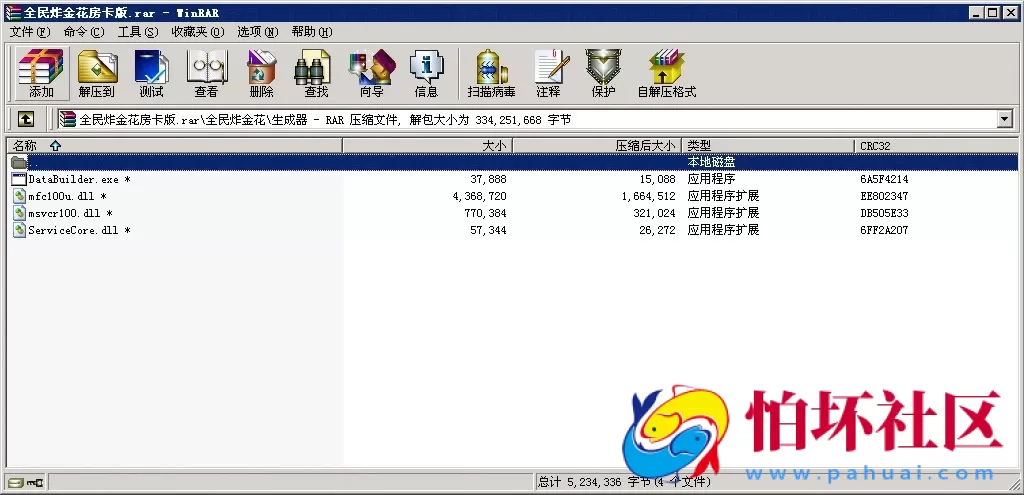Sort by 名称 column header
The width and height of the screenshot is (1024, 495).
[x=174, y=146]
